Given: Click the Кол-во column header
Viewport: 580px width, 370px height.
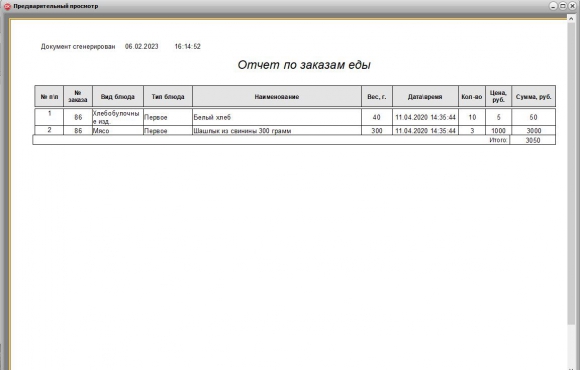Looking at the screenshot, I should pyautogui.click(x=472, y=97).
